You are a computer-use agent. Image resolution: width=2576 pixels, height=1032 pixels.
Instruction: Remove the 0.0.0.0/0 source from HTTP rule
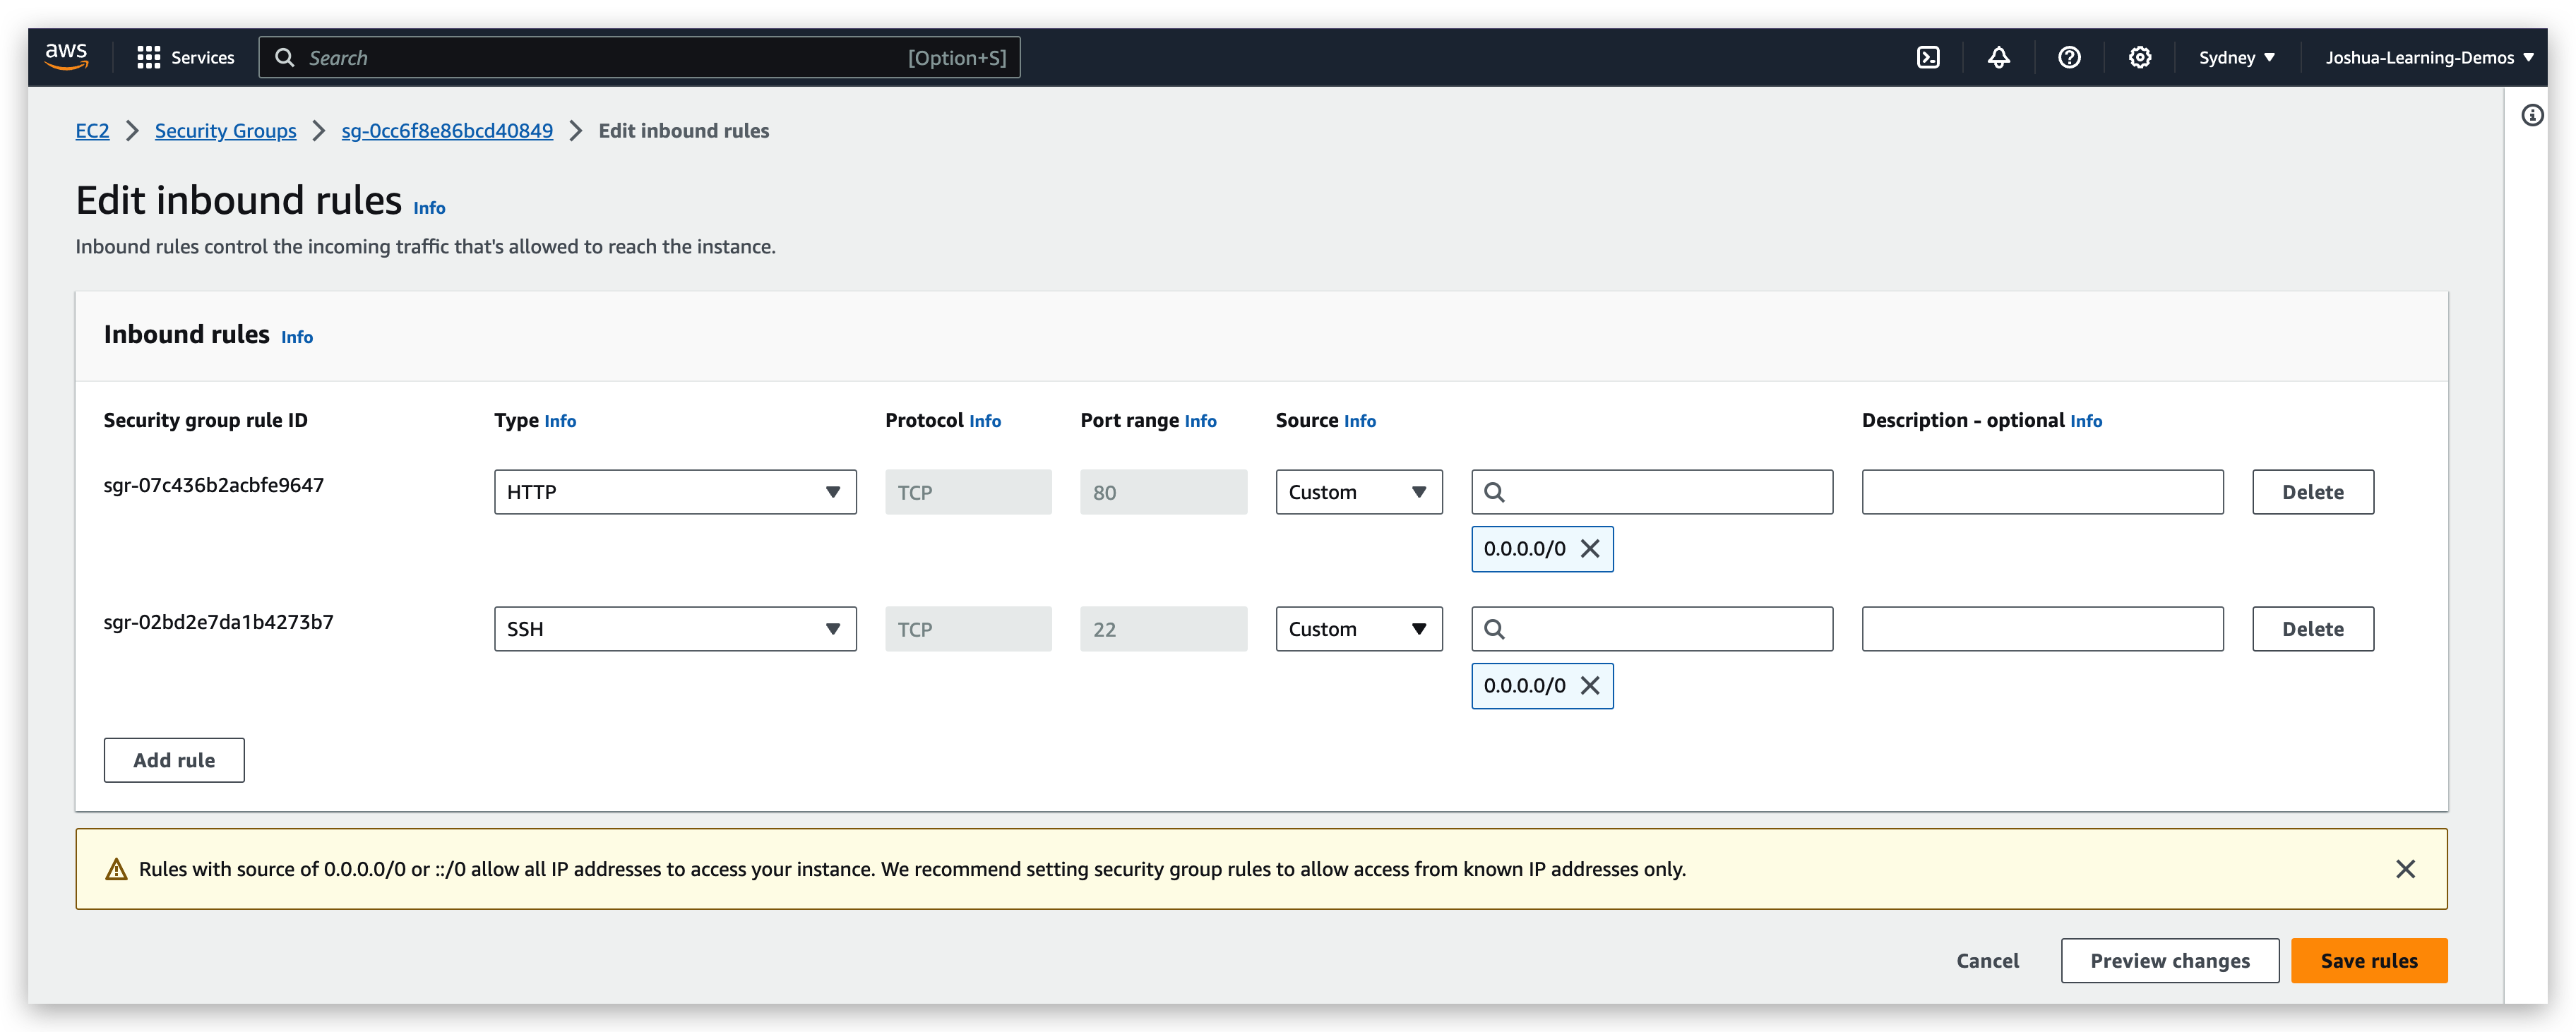click(1589, 548)
